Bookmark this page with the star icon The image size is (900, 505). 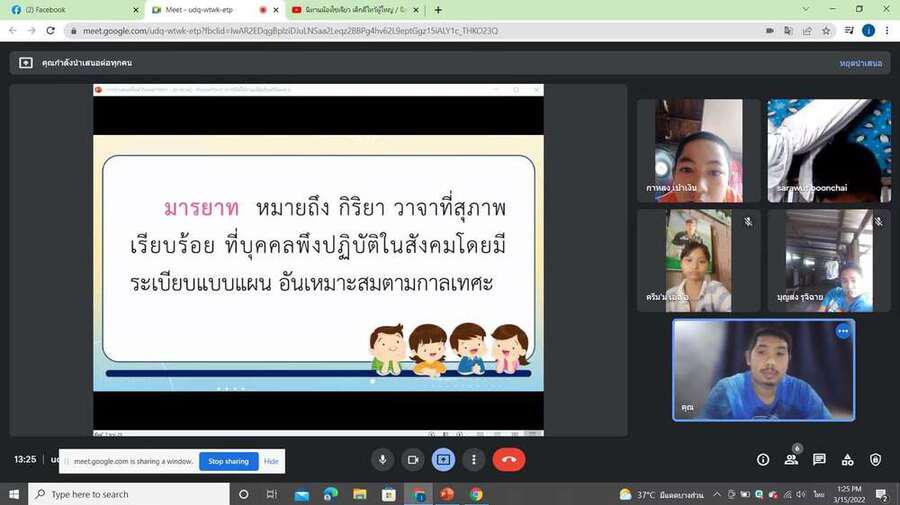tap(826, 31)
